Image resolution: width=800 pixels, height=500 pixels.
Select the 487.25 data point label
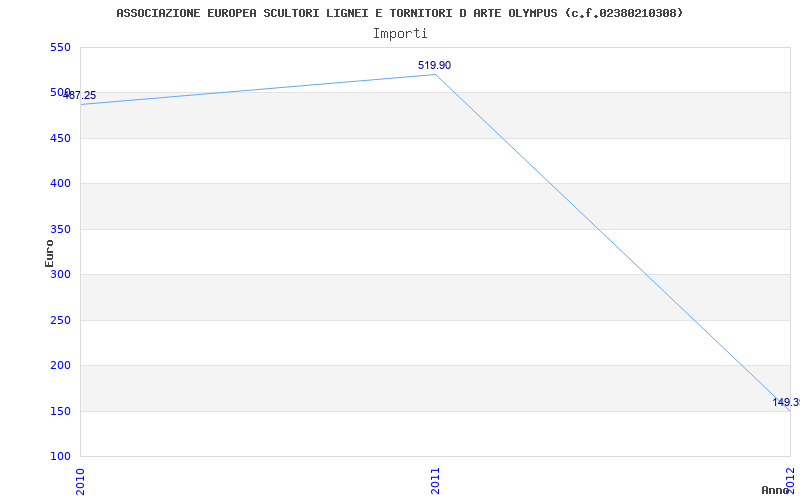point(80,95)
